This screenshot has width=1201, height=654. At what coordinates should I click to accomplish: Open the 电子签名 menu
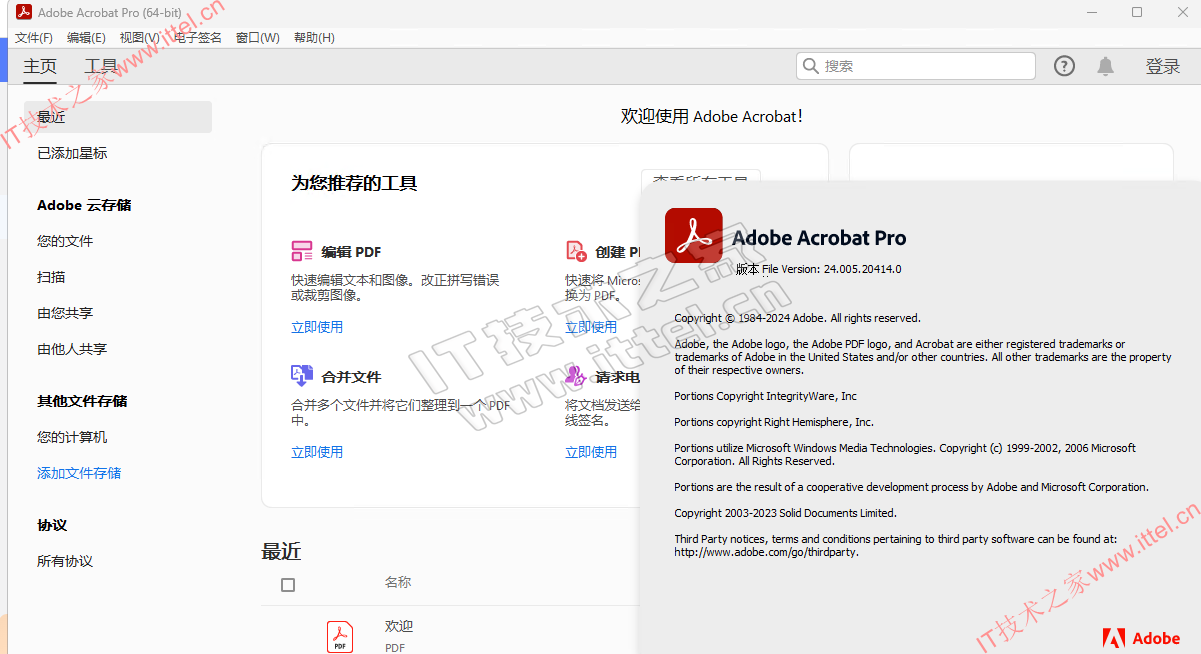tap(198, 38)
